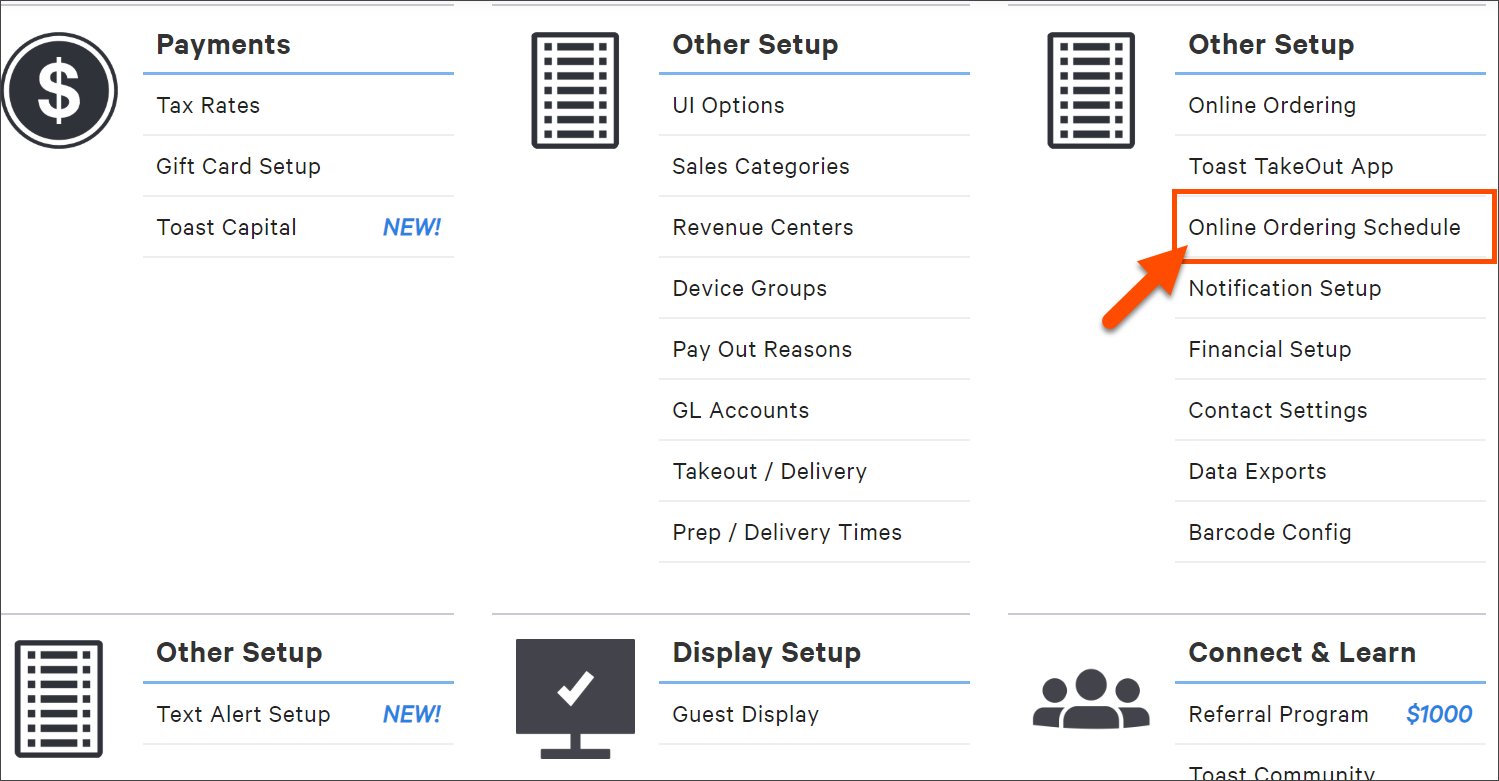Click the list icon beside Other Setup
Image resolution: width=1499 pixels, height=781 pixels.
tap(575, 90)
